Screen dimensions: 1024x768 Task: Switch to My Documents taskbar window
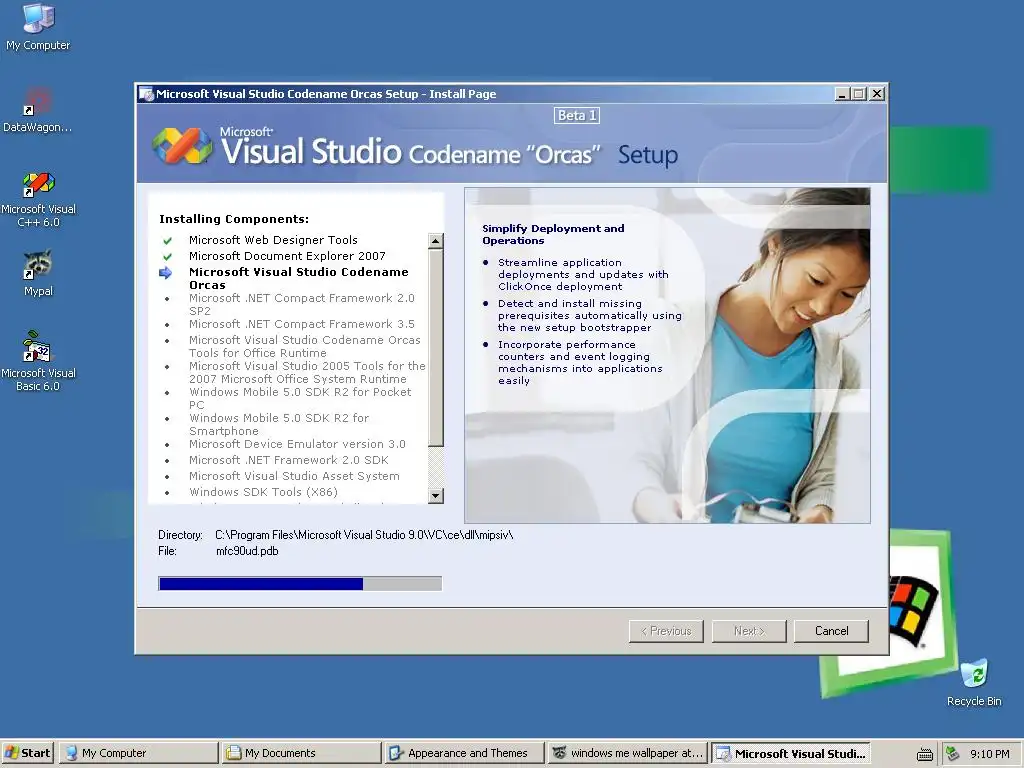[301, 753]
